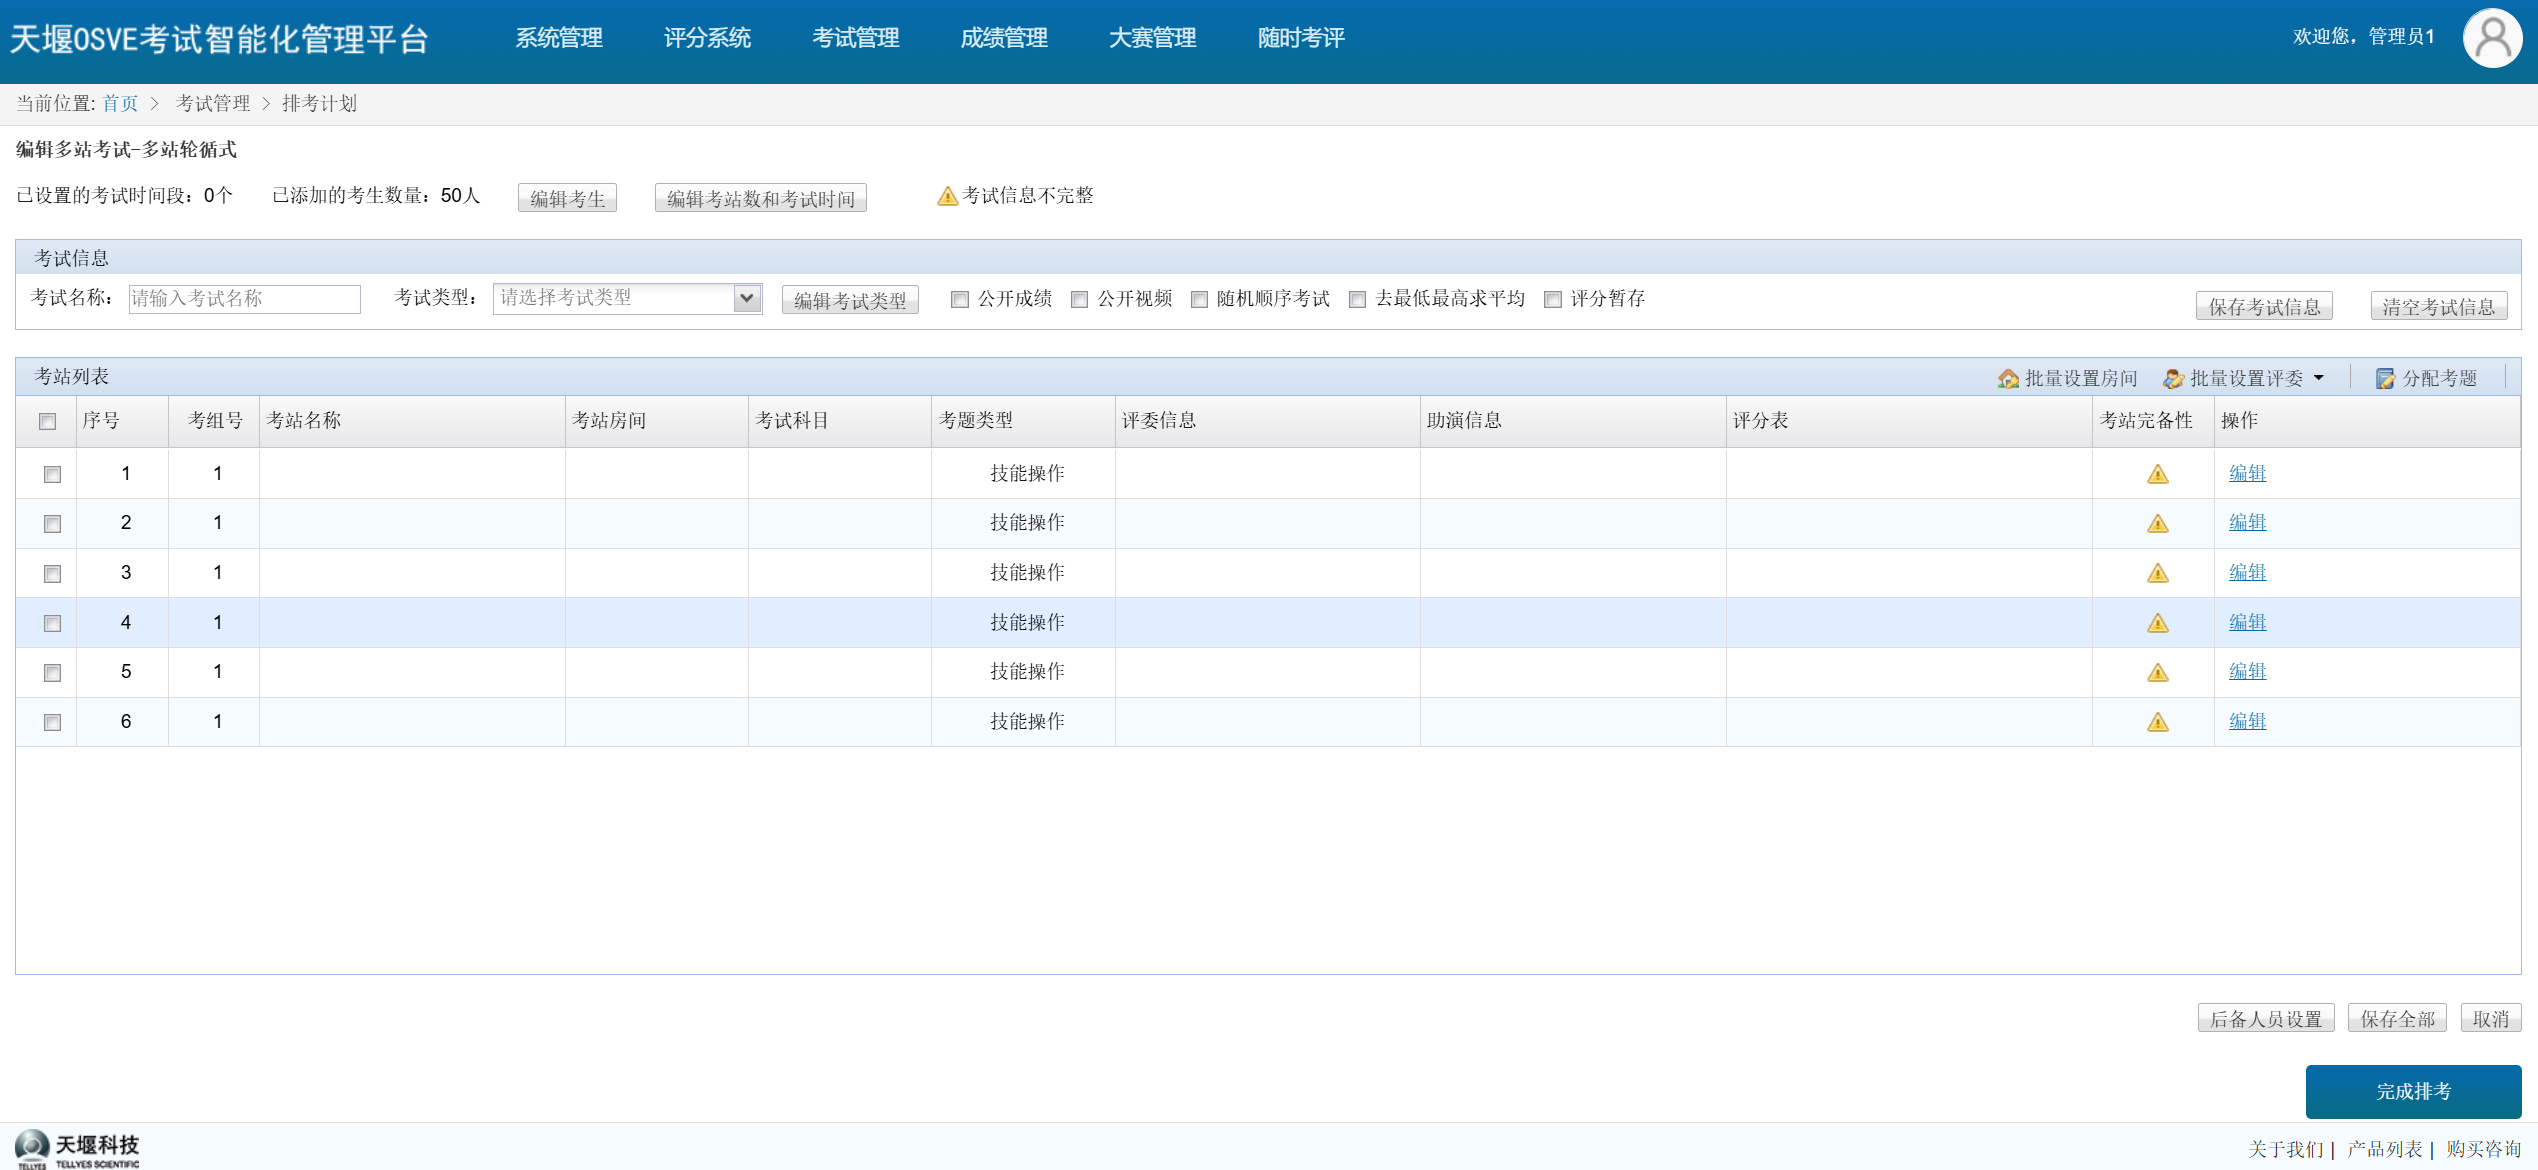Click the completeness warning icon in row 2
This screenshot has width=2538, height=1170.
(2158, 523)
